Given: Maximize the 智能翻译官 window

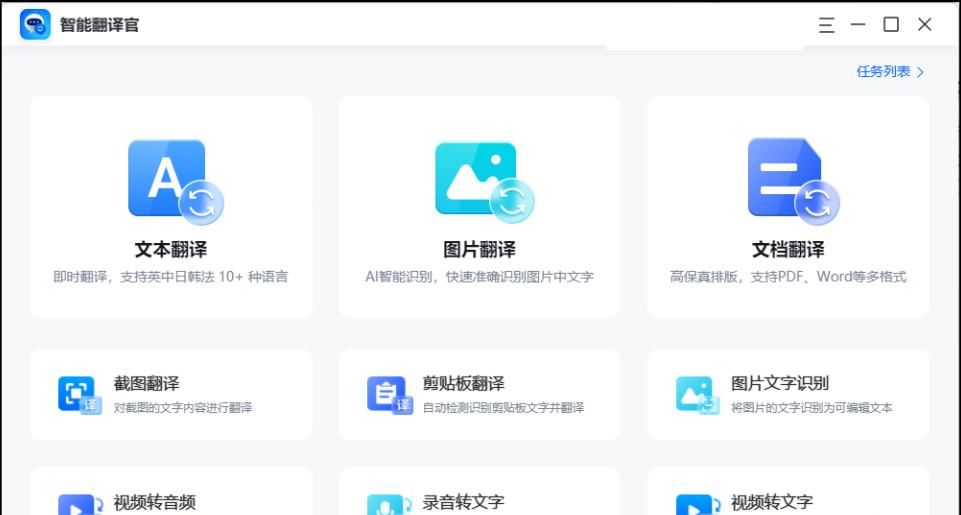Looking at the screenshot, I should 891,25.
